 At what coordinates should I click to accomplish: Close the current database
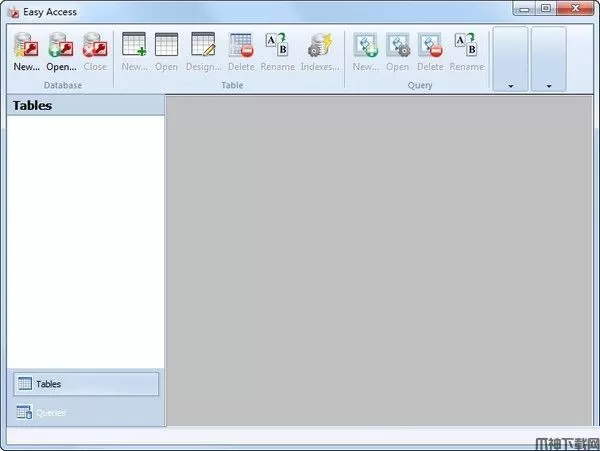point(95,52)
